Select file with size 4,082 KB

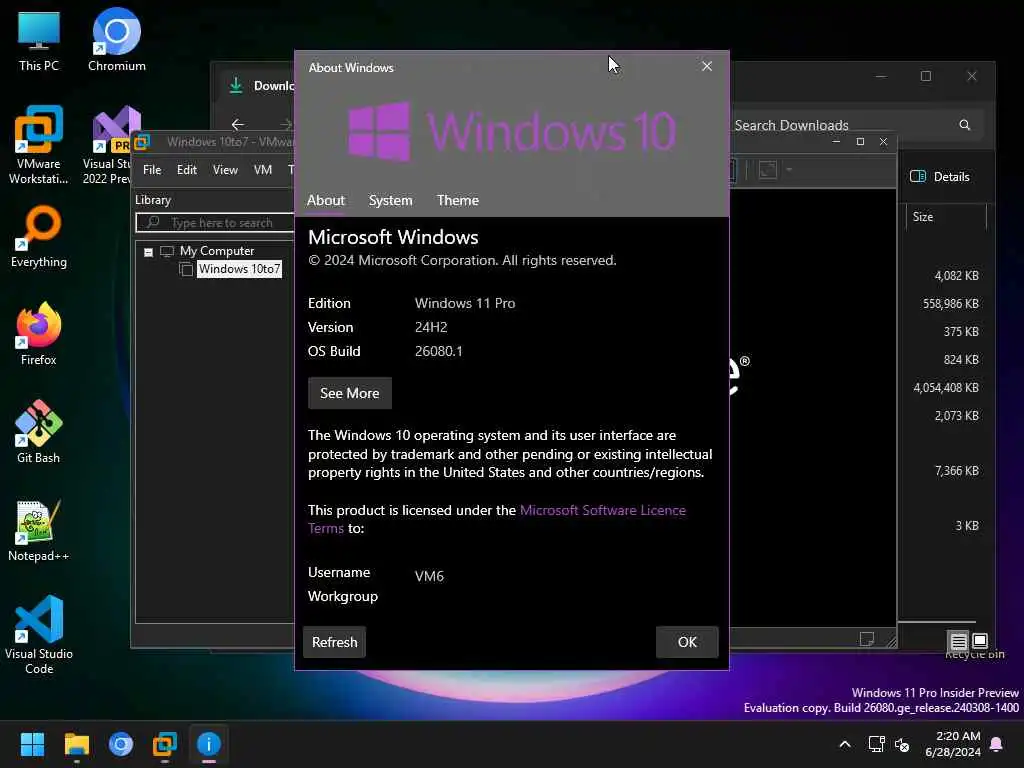click(x=957, y=276)
